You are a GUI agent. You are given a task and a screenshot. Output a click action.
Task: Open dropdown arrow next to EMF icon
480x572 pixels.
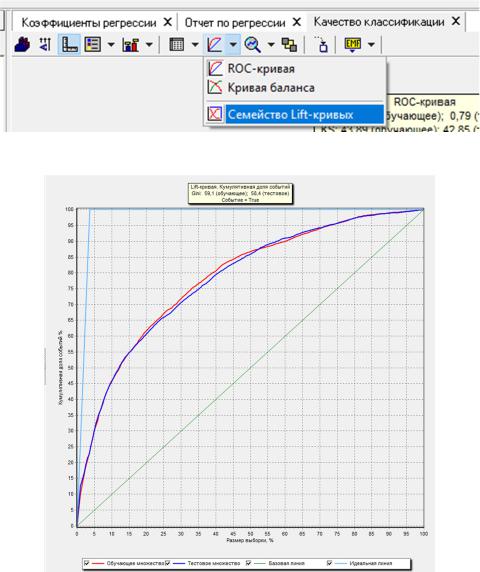click(371, 45)
